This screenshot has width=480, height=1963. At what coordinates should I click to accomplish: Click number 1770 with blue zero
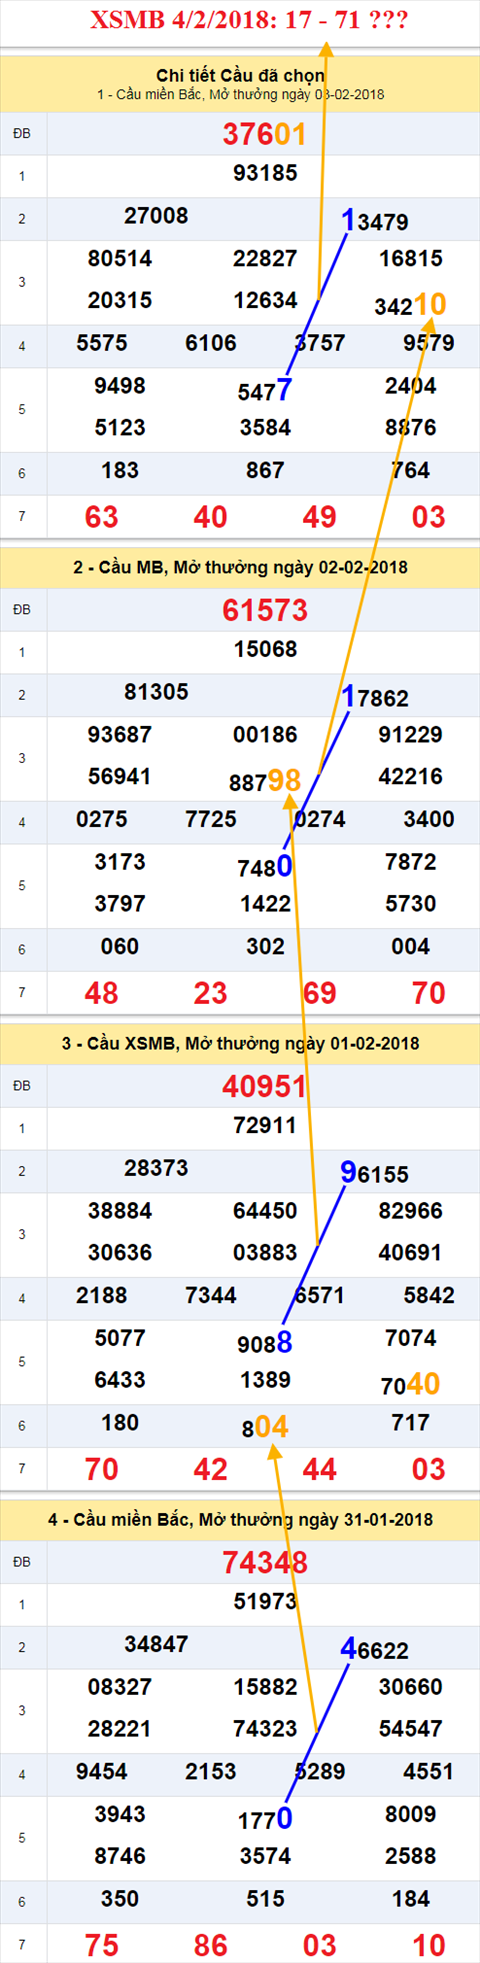(x=265, y=1818)
